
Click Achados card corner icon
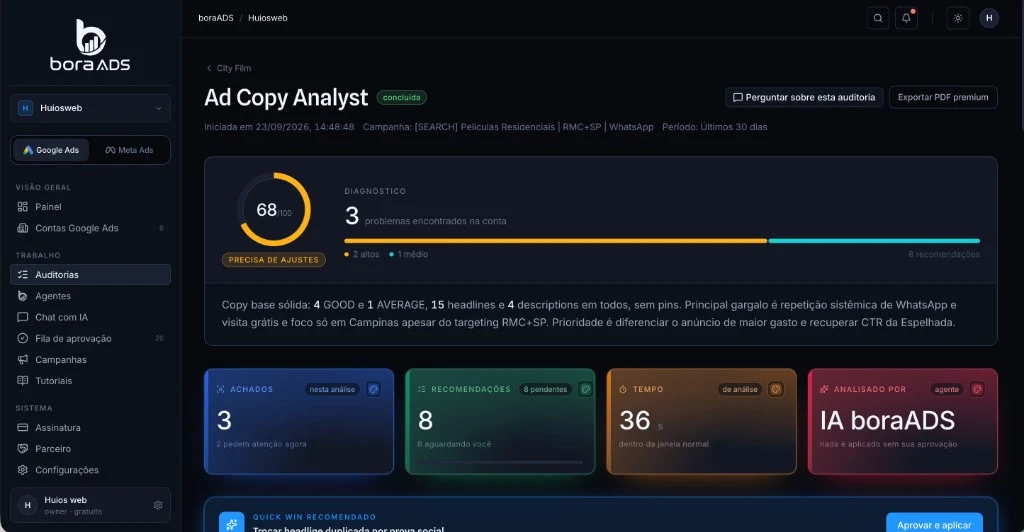374,390
